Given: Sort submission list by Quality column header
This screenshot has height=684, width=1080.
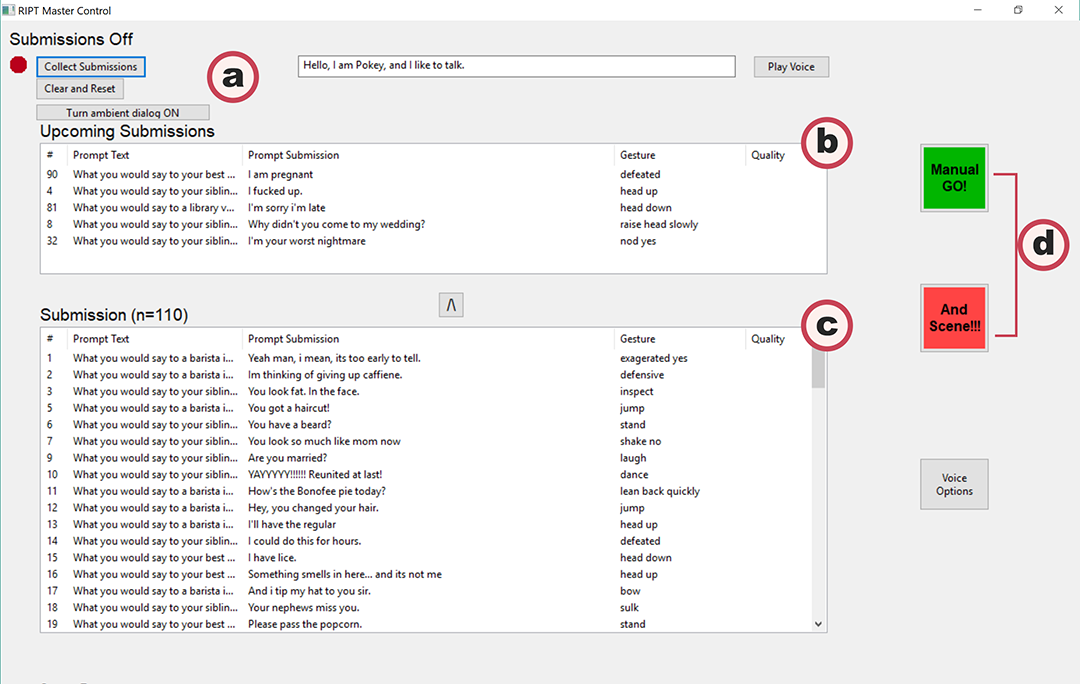Looking at the screenshot, I should tap(768, 339).
